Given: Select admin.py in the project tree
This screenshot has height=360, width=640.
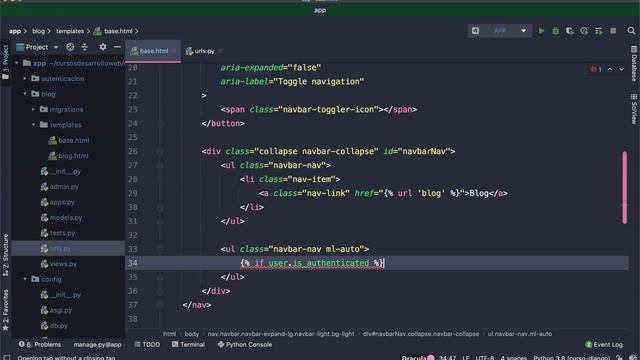Looking at the screenshot, I should click(60, 187).
